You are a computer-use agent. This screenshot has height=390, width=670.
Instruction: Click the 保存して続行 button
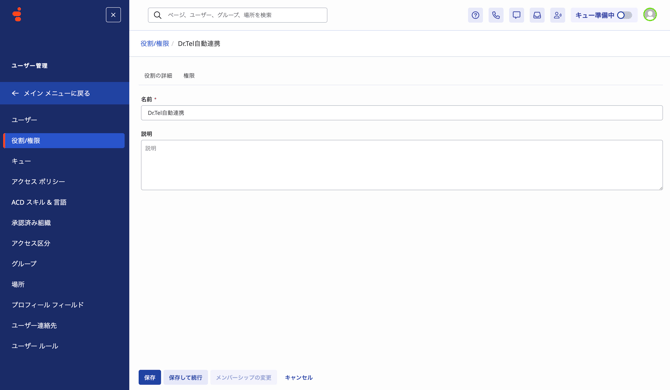pyautogui.click(x=185, y=378)
